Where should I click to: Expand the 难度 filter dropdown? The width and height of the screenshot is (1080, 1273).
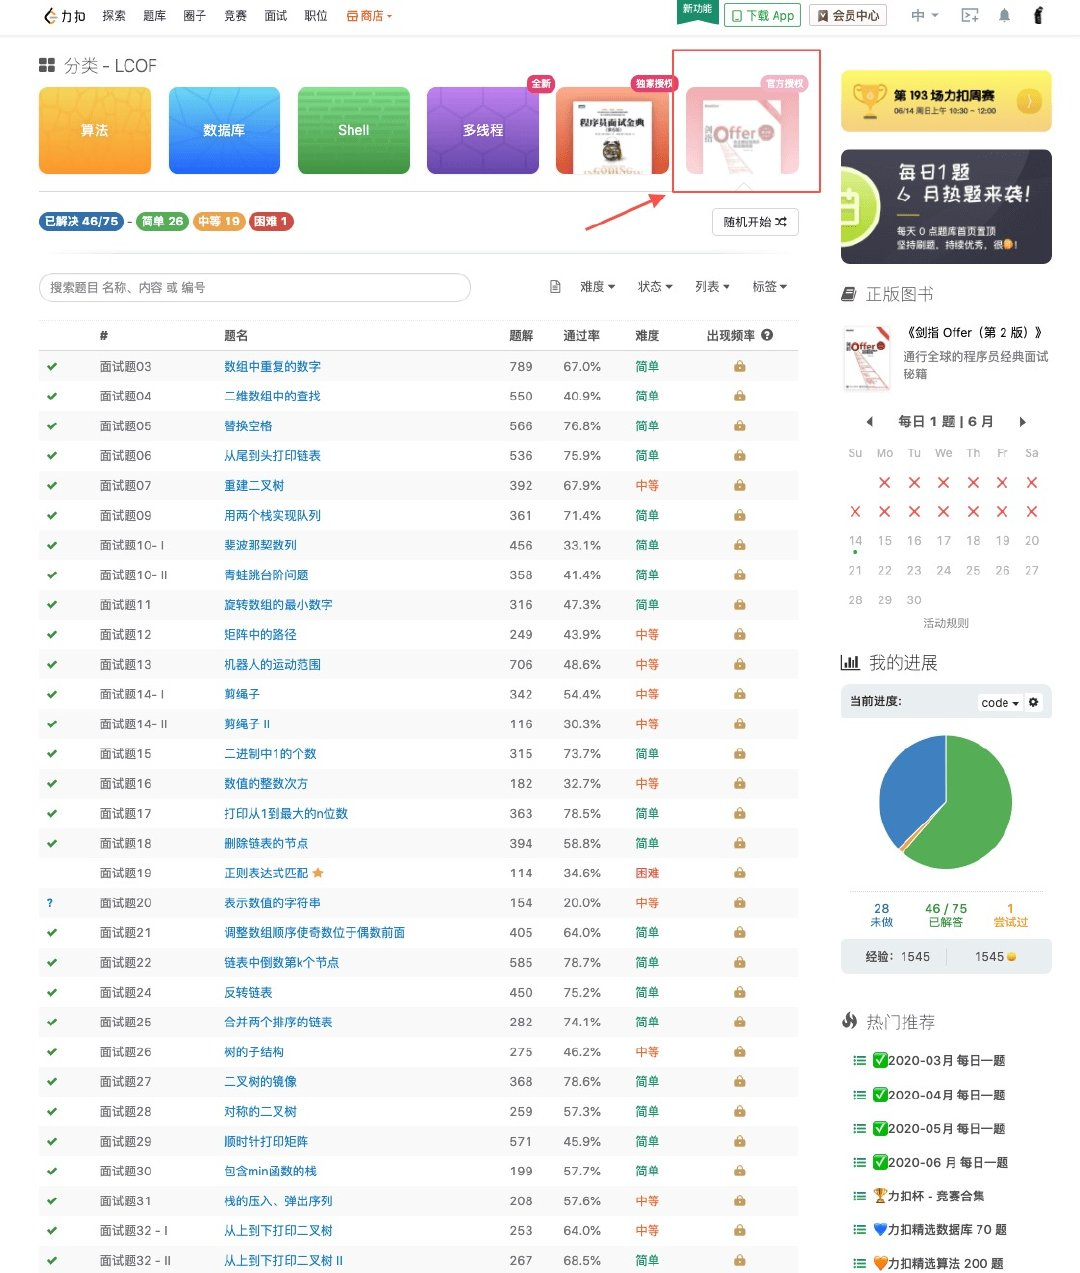click(x=598, y=287)
